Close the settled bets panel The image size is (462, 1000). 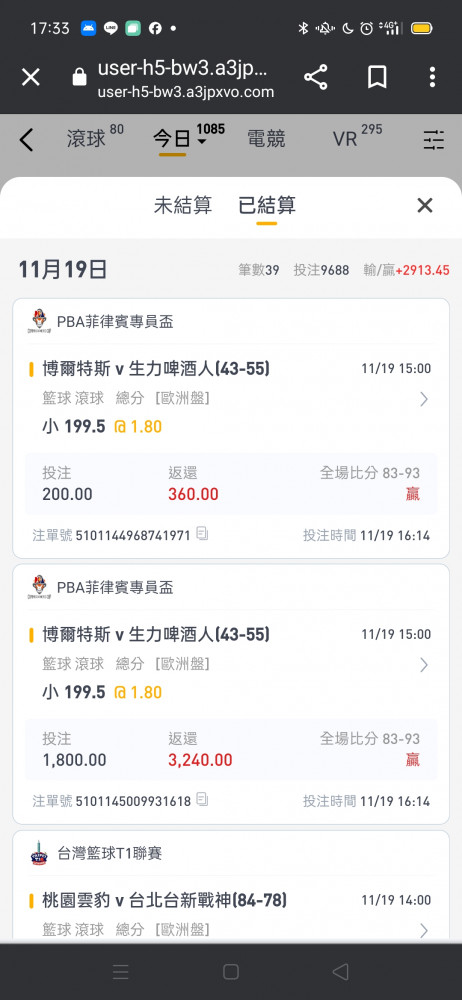pyautogui.click(x=425, y=205)
